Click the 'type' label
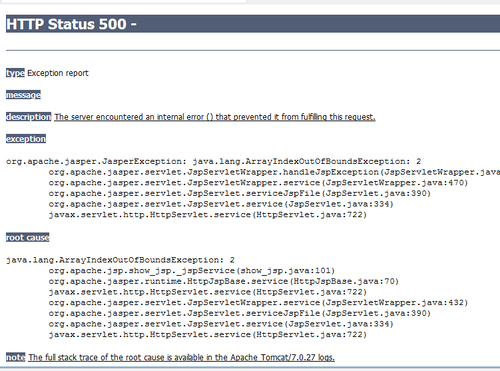 tap(15, 73)
